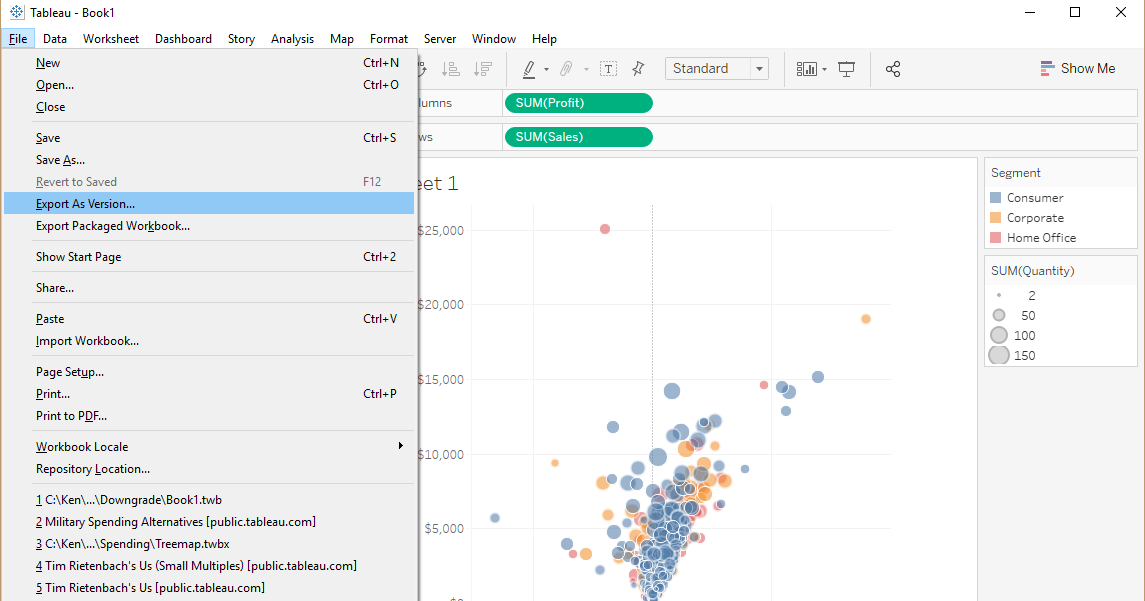Switch to the Dashboard menu
This screenshot has height=601, width=1145.
[183, 39]
